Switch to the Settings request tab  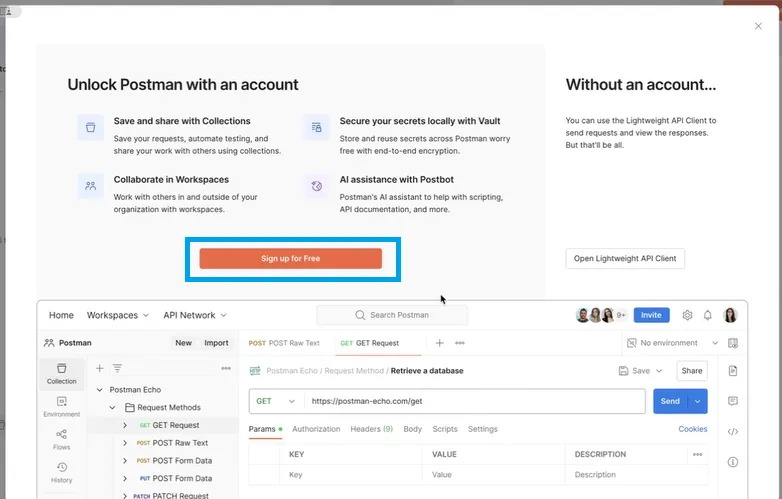(483, 429)
